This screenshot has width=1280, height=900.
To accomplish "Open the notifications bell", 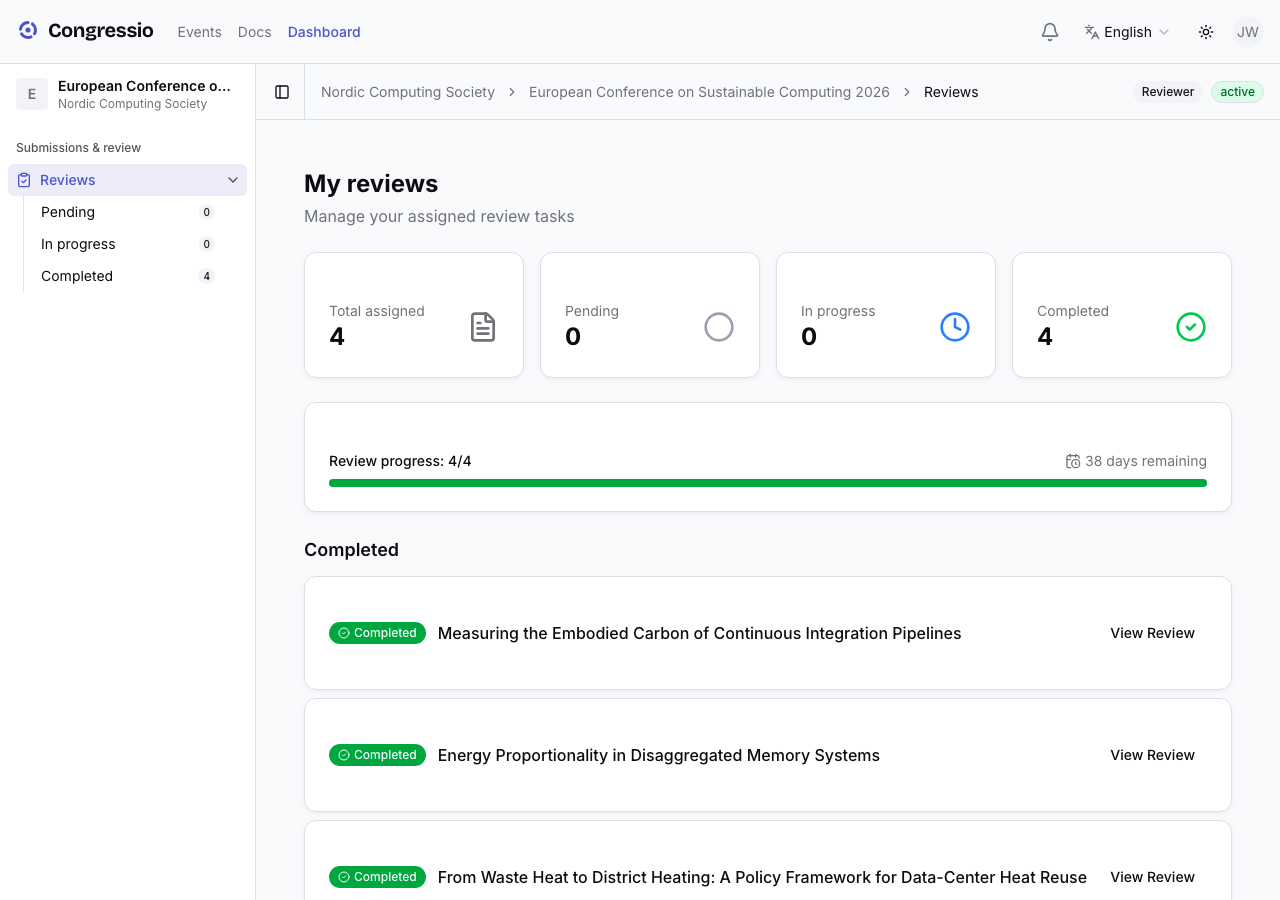I will [x=1050, y=32].
